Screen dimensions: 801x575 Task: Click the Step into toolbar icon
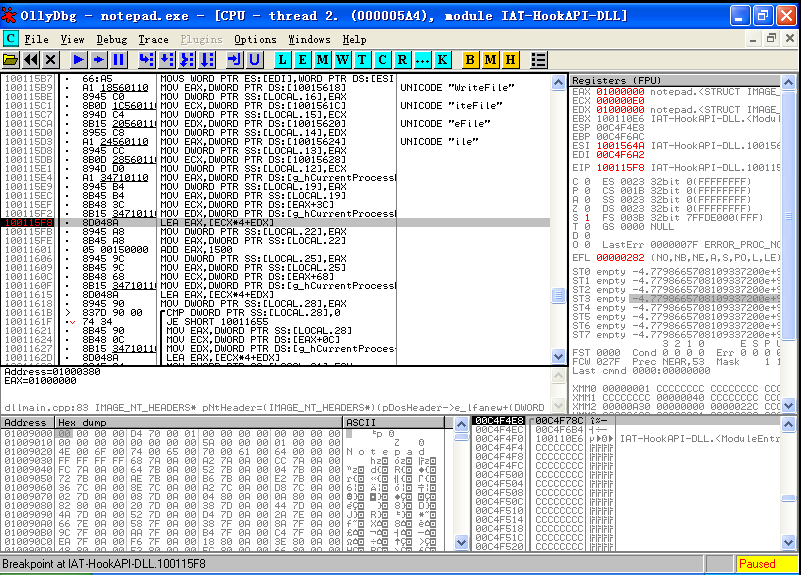(146, 60)
